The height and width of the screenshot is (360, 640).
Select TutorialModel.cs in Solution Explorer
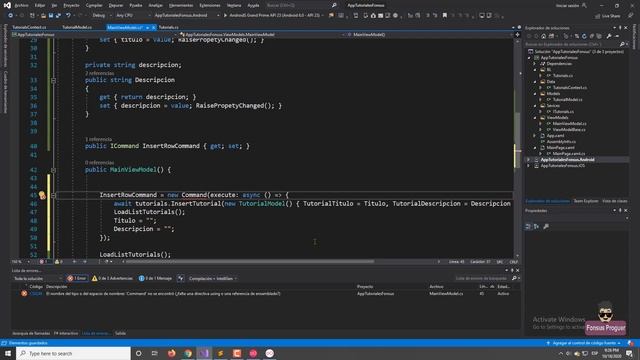567,100
